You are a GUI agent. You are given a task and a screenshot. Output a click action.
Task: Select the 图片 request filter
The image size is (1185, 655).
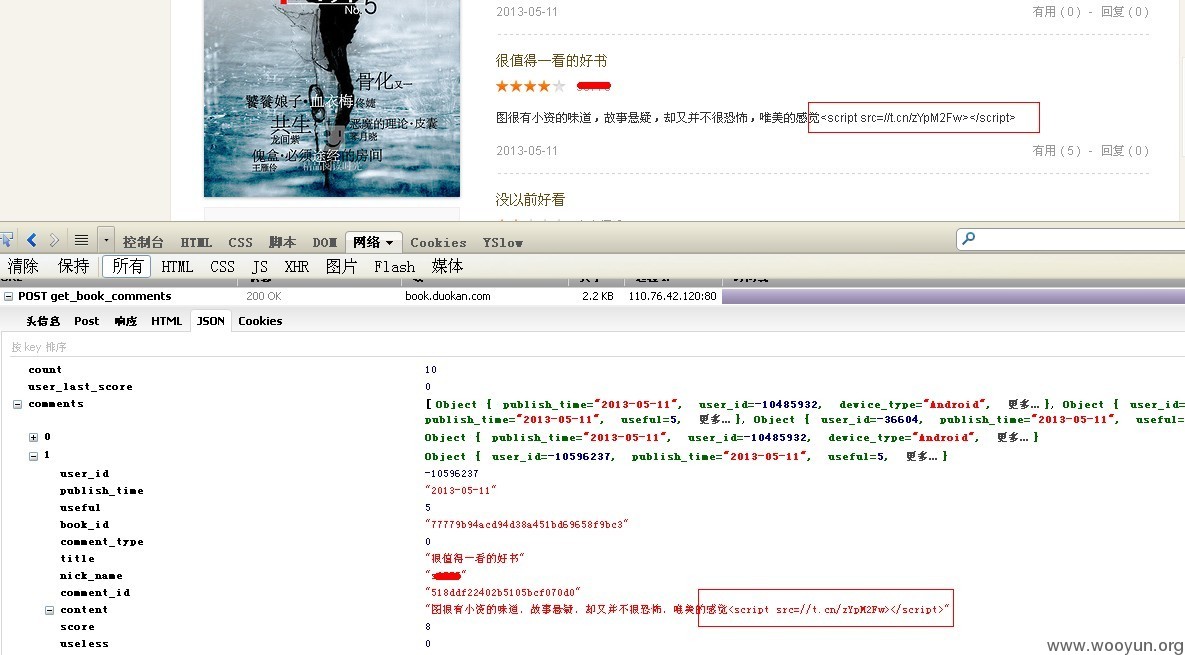(341, 266)
